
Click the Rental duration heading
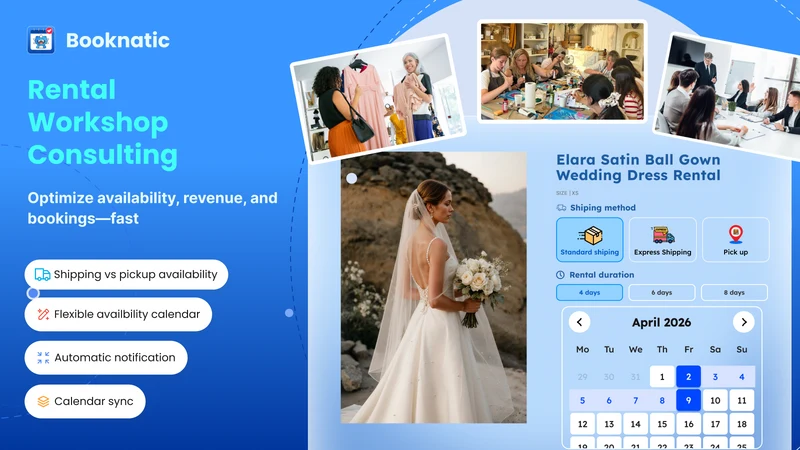[x=602, y=274]
